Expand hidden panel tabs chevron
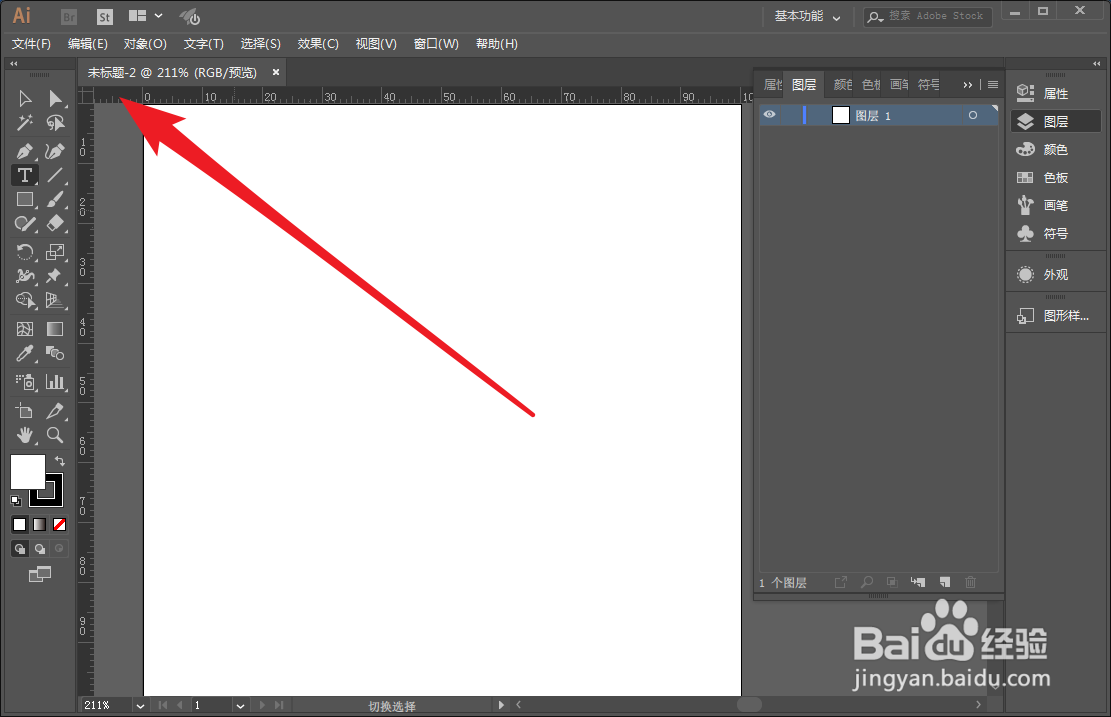1111x717 pixels. tap(967, 85)
